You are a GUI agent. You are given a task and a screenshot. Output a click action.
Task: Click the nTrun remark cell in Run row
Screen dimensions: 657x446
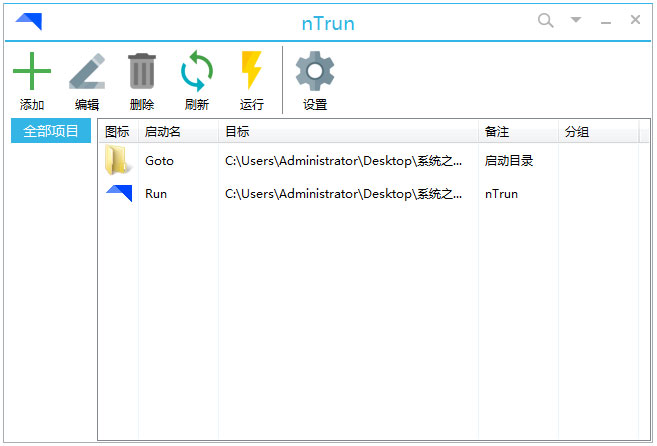point(501,194)
